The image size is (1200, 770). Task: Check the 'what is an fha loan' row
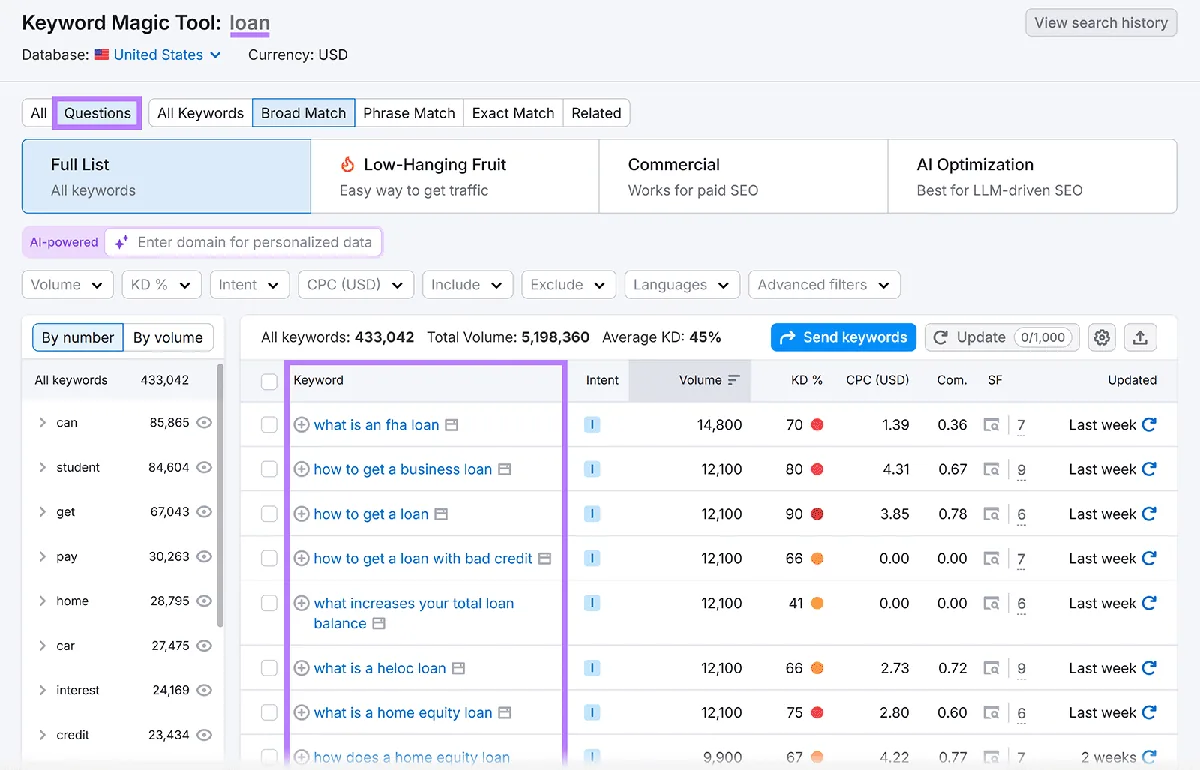tap(269, 425)
